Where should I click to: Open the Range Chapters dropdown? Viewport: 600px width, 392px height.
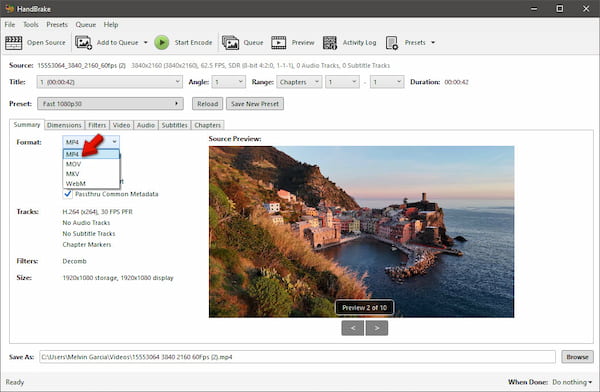299,82
